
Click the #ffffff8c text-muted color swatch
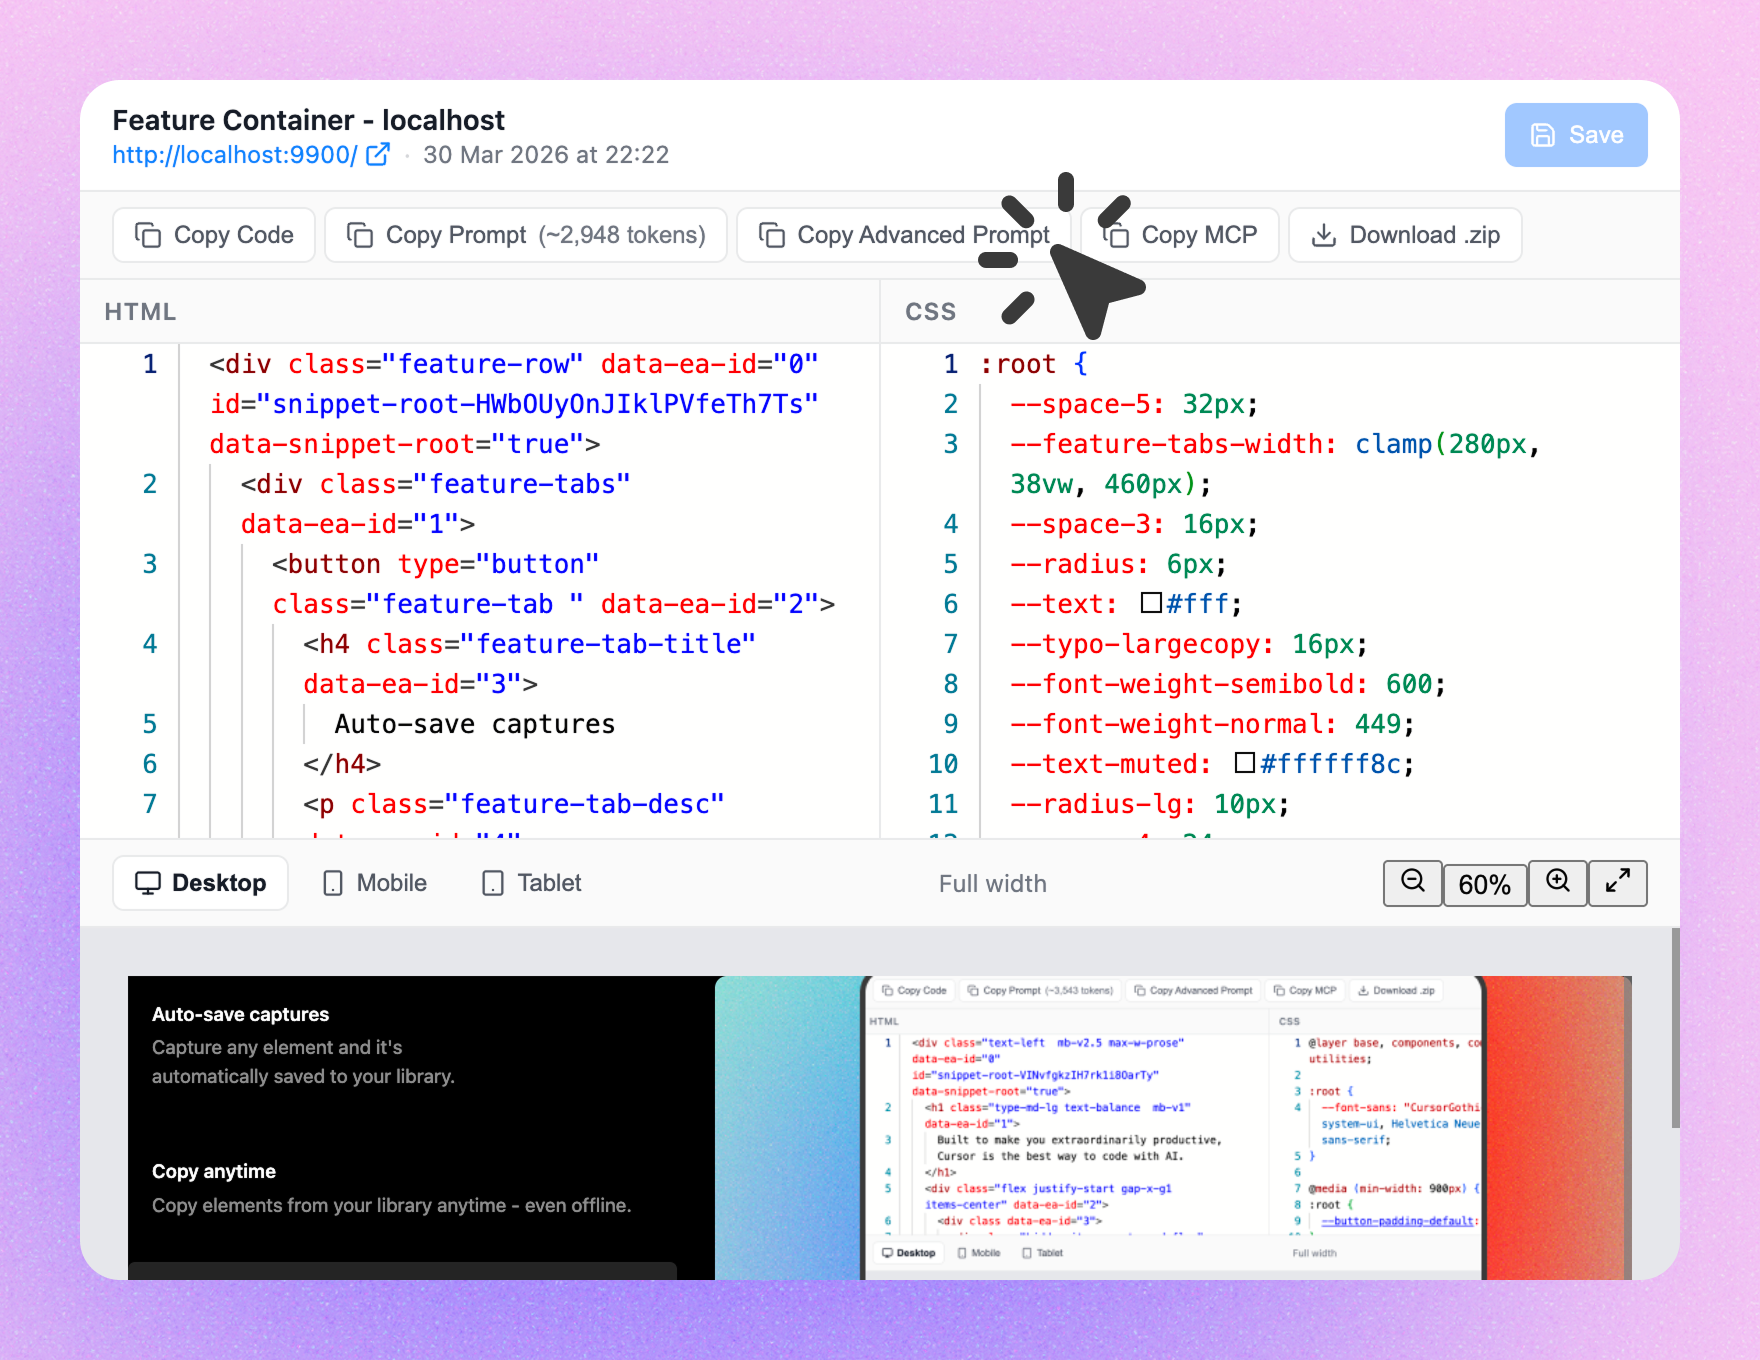click(1245, 763)
